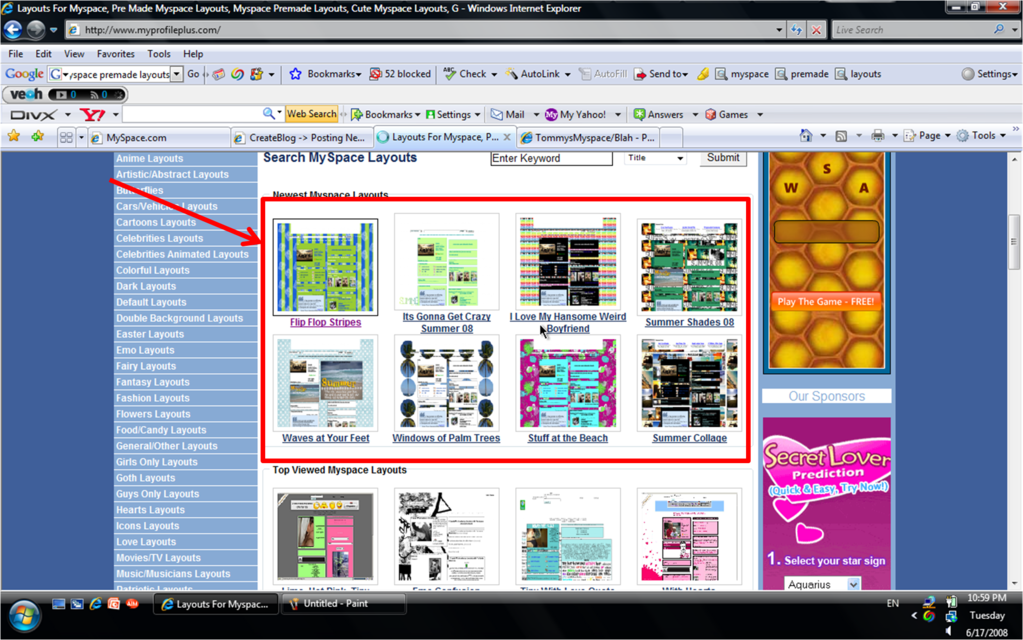This screenshot has height=640, width=1023.
Task: Click the Live Search magnifier icon
Action: tap(998, 29)
